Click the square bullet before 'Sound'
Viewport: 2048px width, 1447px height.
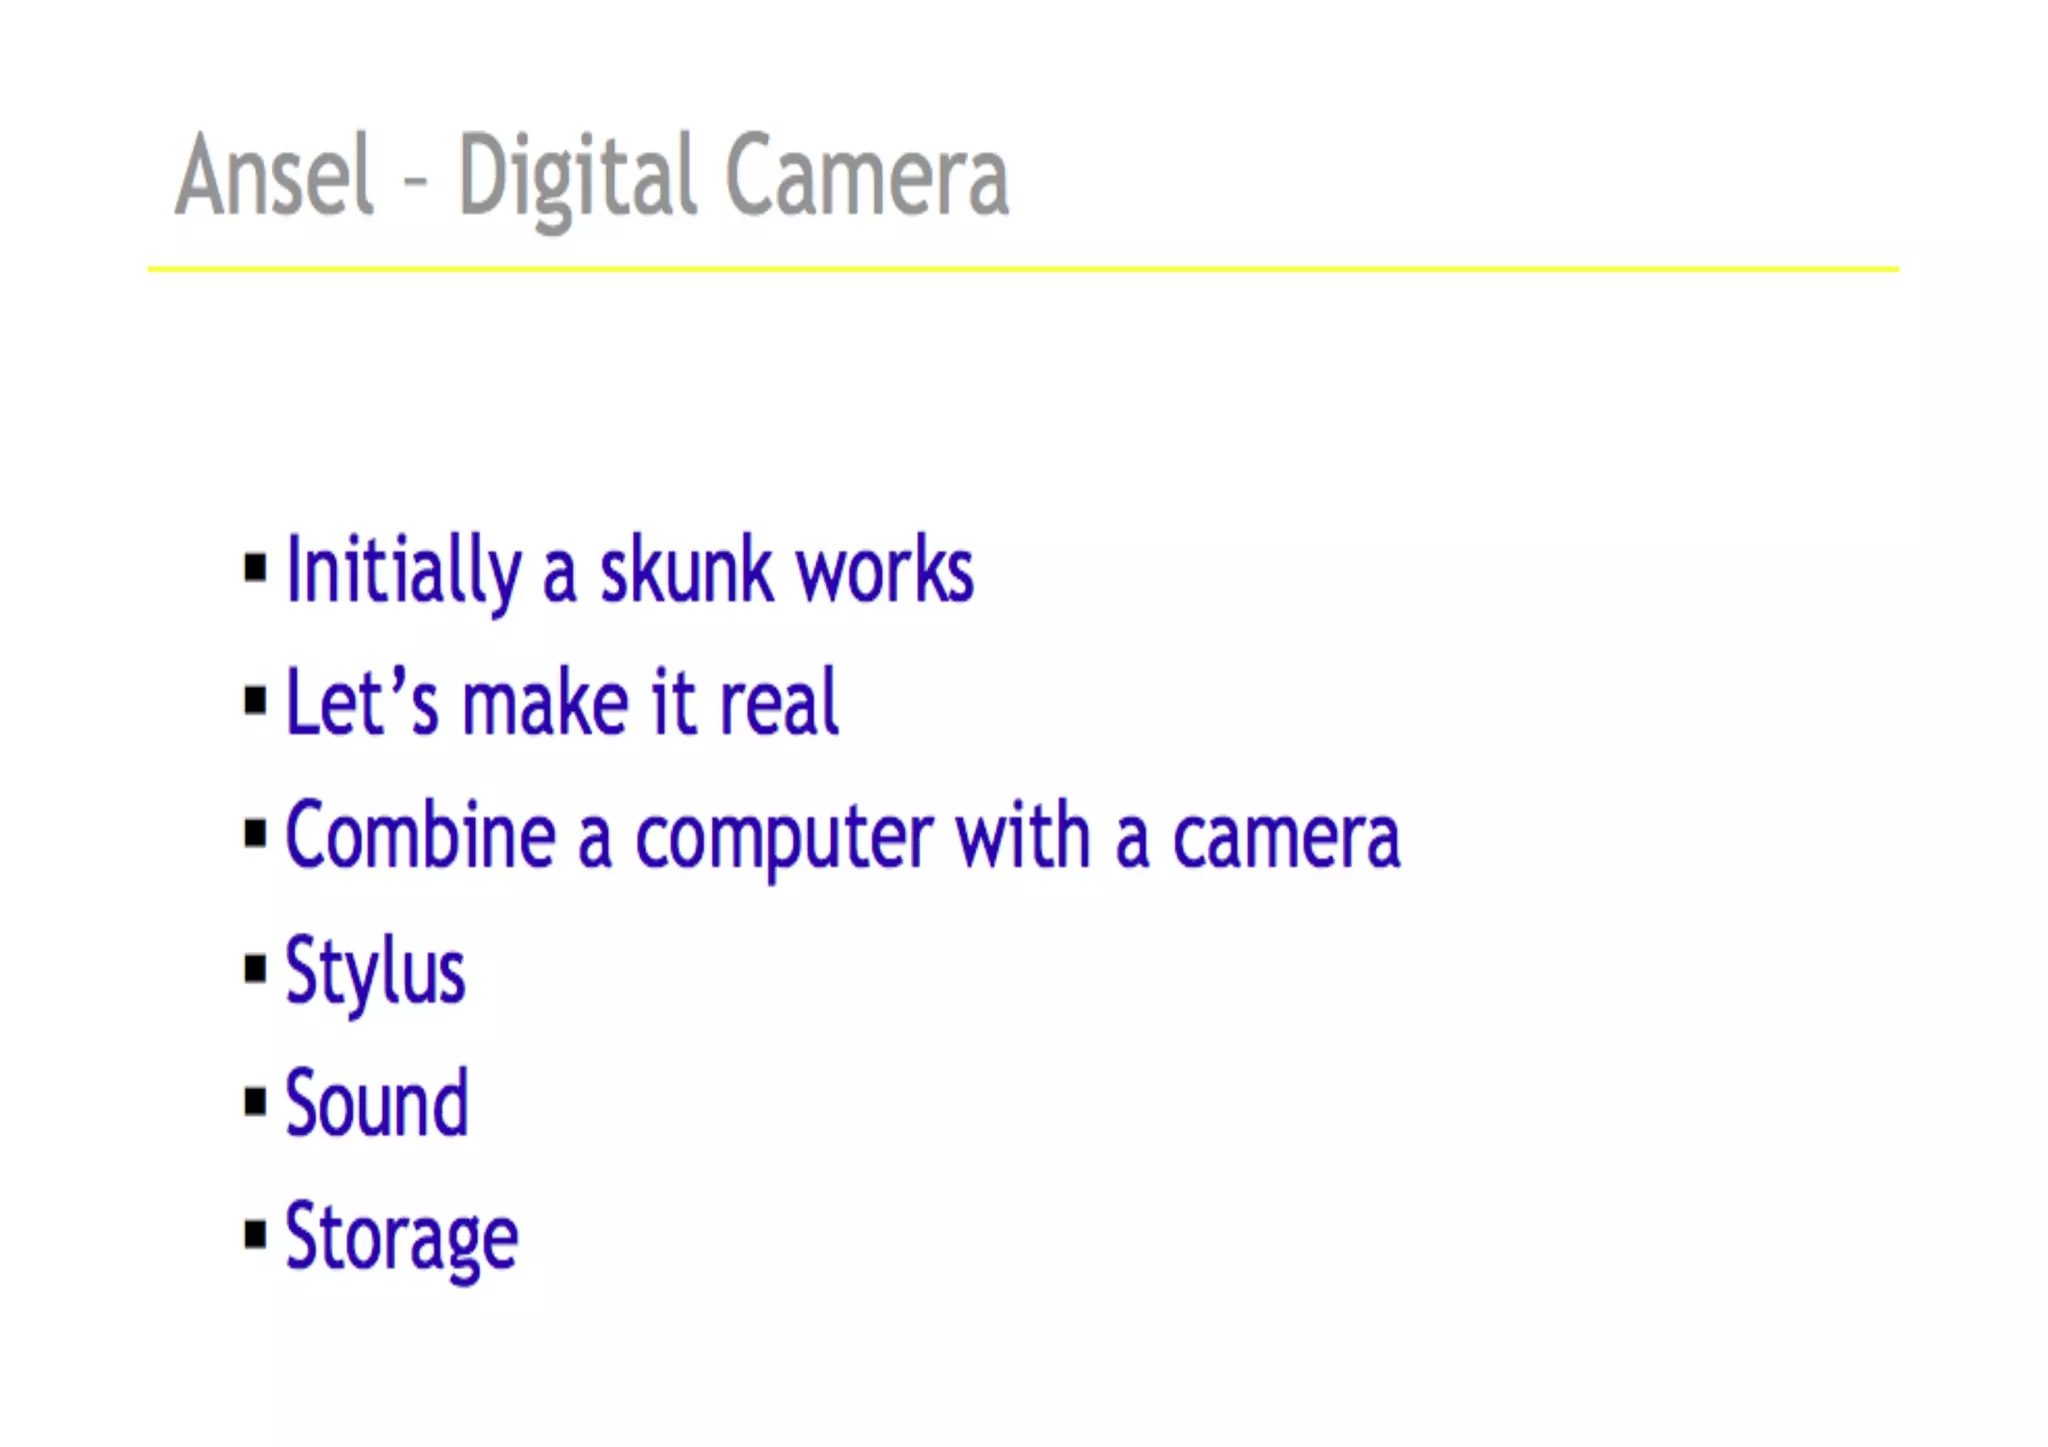(x=256, y=1101)
